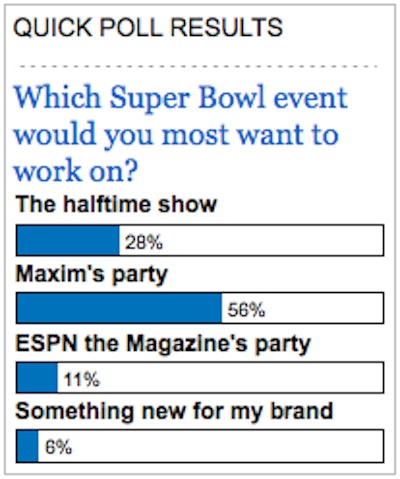Viewport: 400px width, 479px height.
Task: Click the empty portion of halftime show bar
Action: point(251,240)
